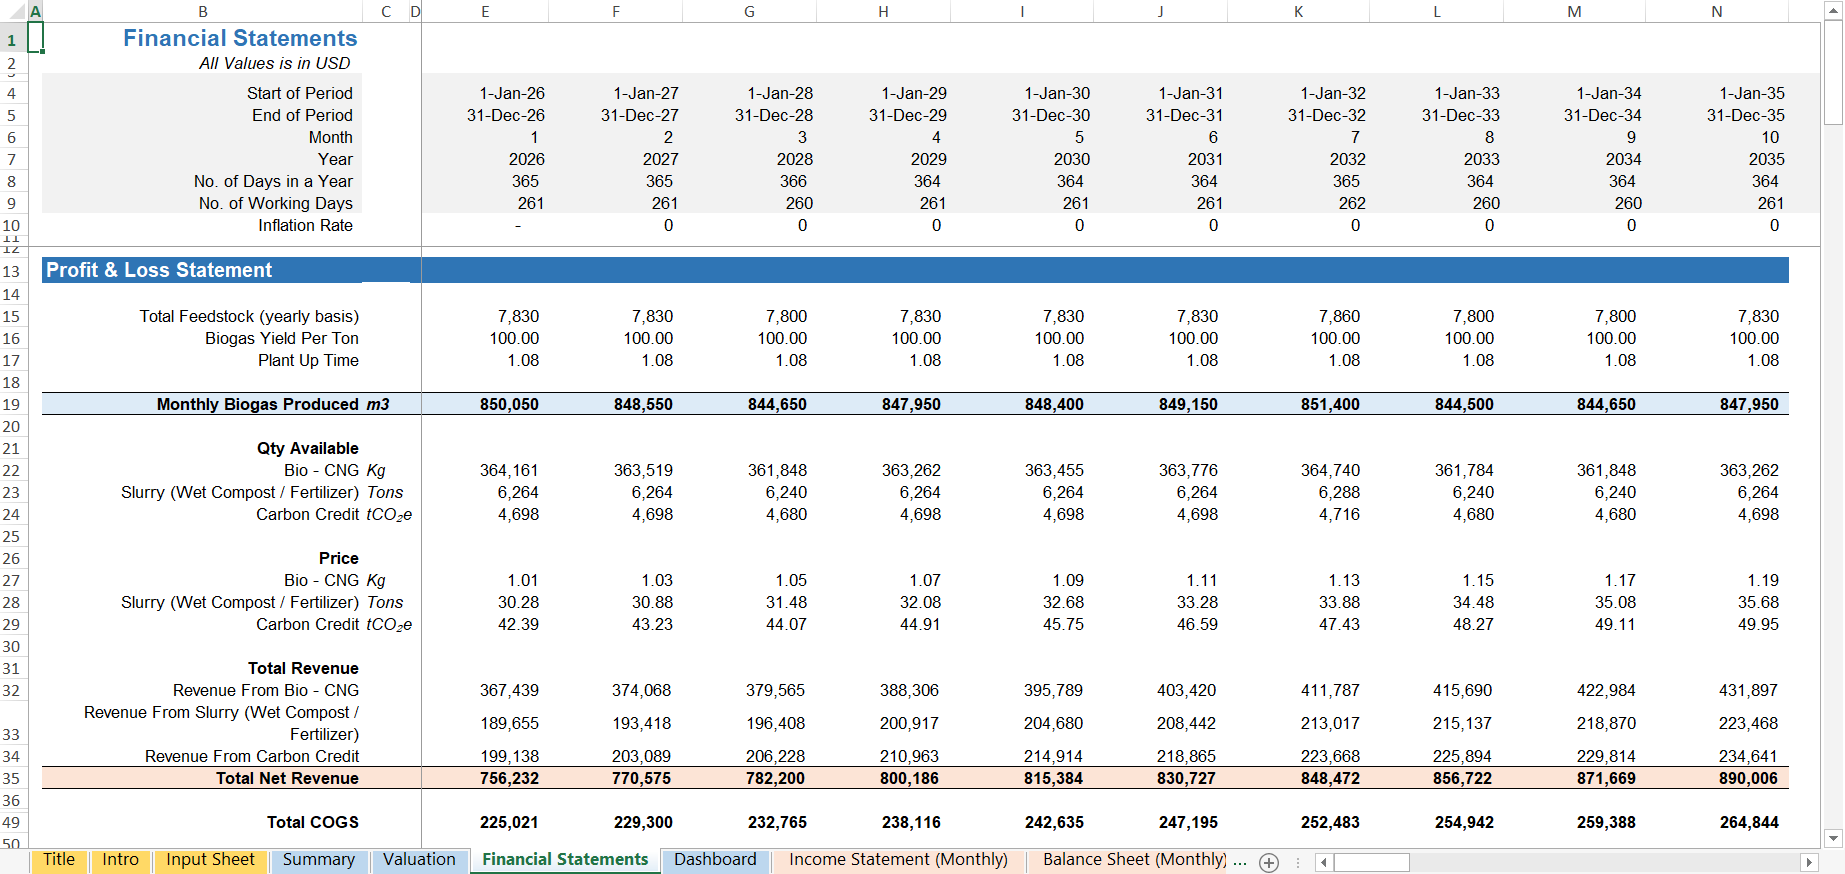Viewport: 1845px width, 874px height.
Task: Select the Summary sheet tab
Action: click(x=318, y=860)
